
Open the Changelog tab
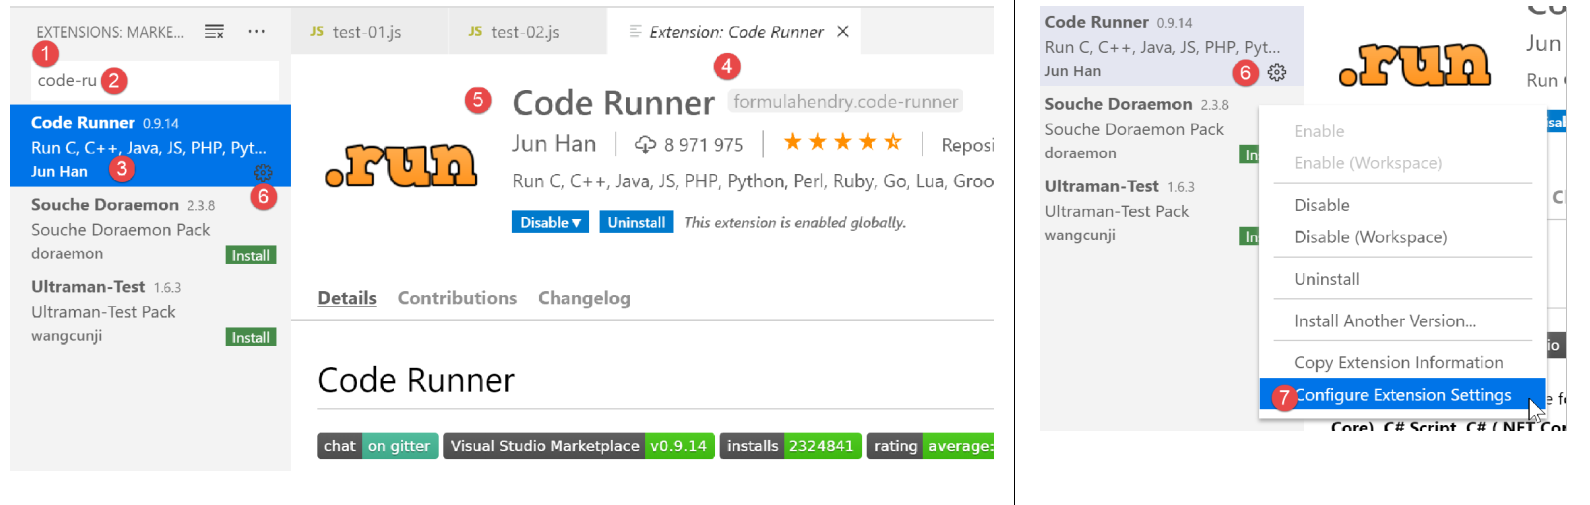coord(584,298)
